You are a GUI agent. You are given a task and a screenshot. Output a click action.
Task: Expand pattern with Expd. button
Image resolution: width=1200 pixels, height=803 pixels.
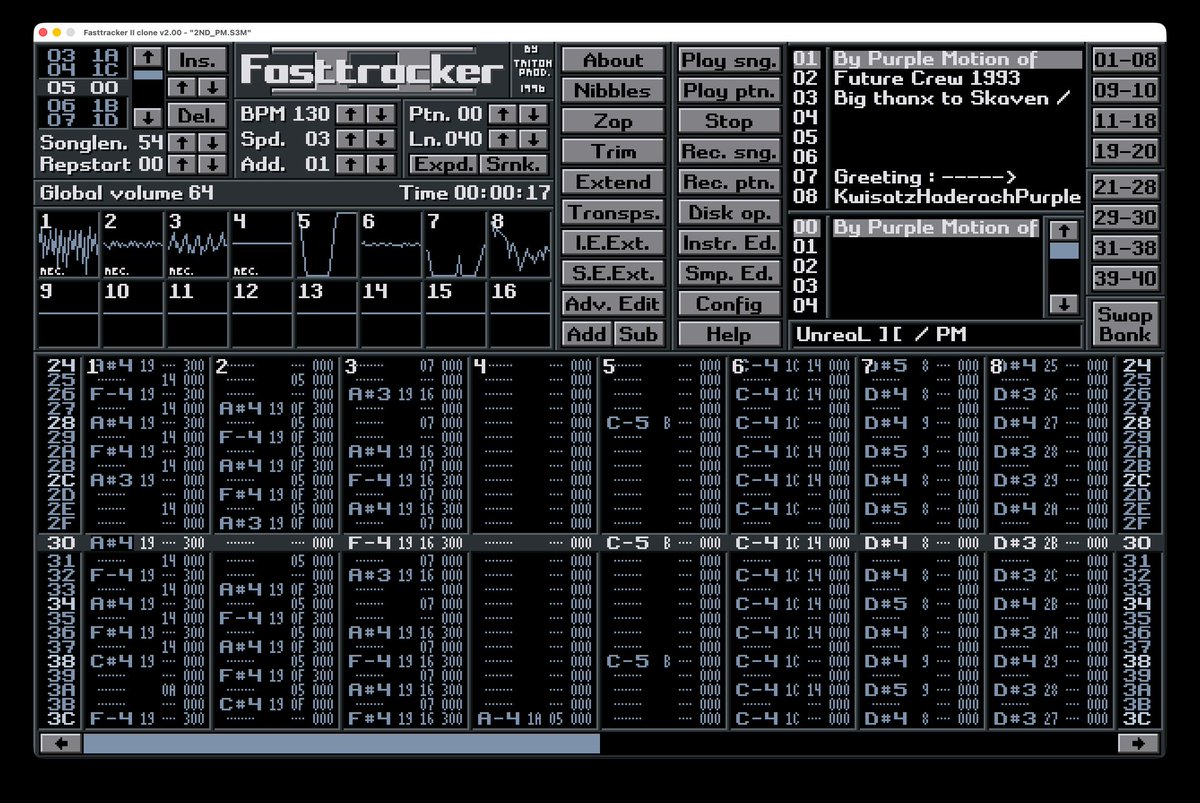[x=444, y=164]
